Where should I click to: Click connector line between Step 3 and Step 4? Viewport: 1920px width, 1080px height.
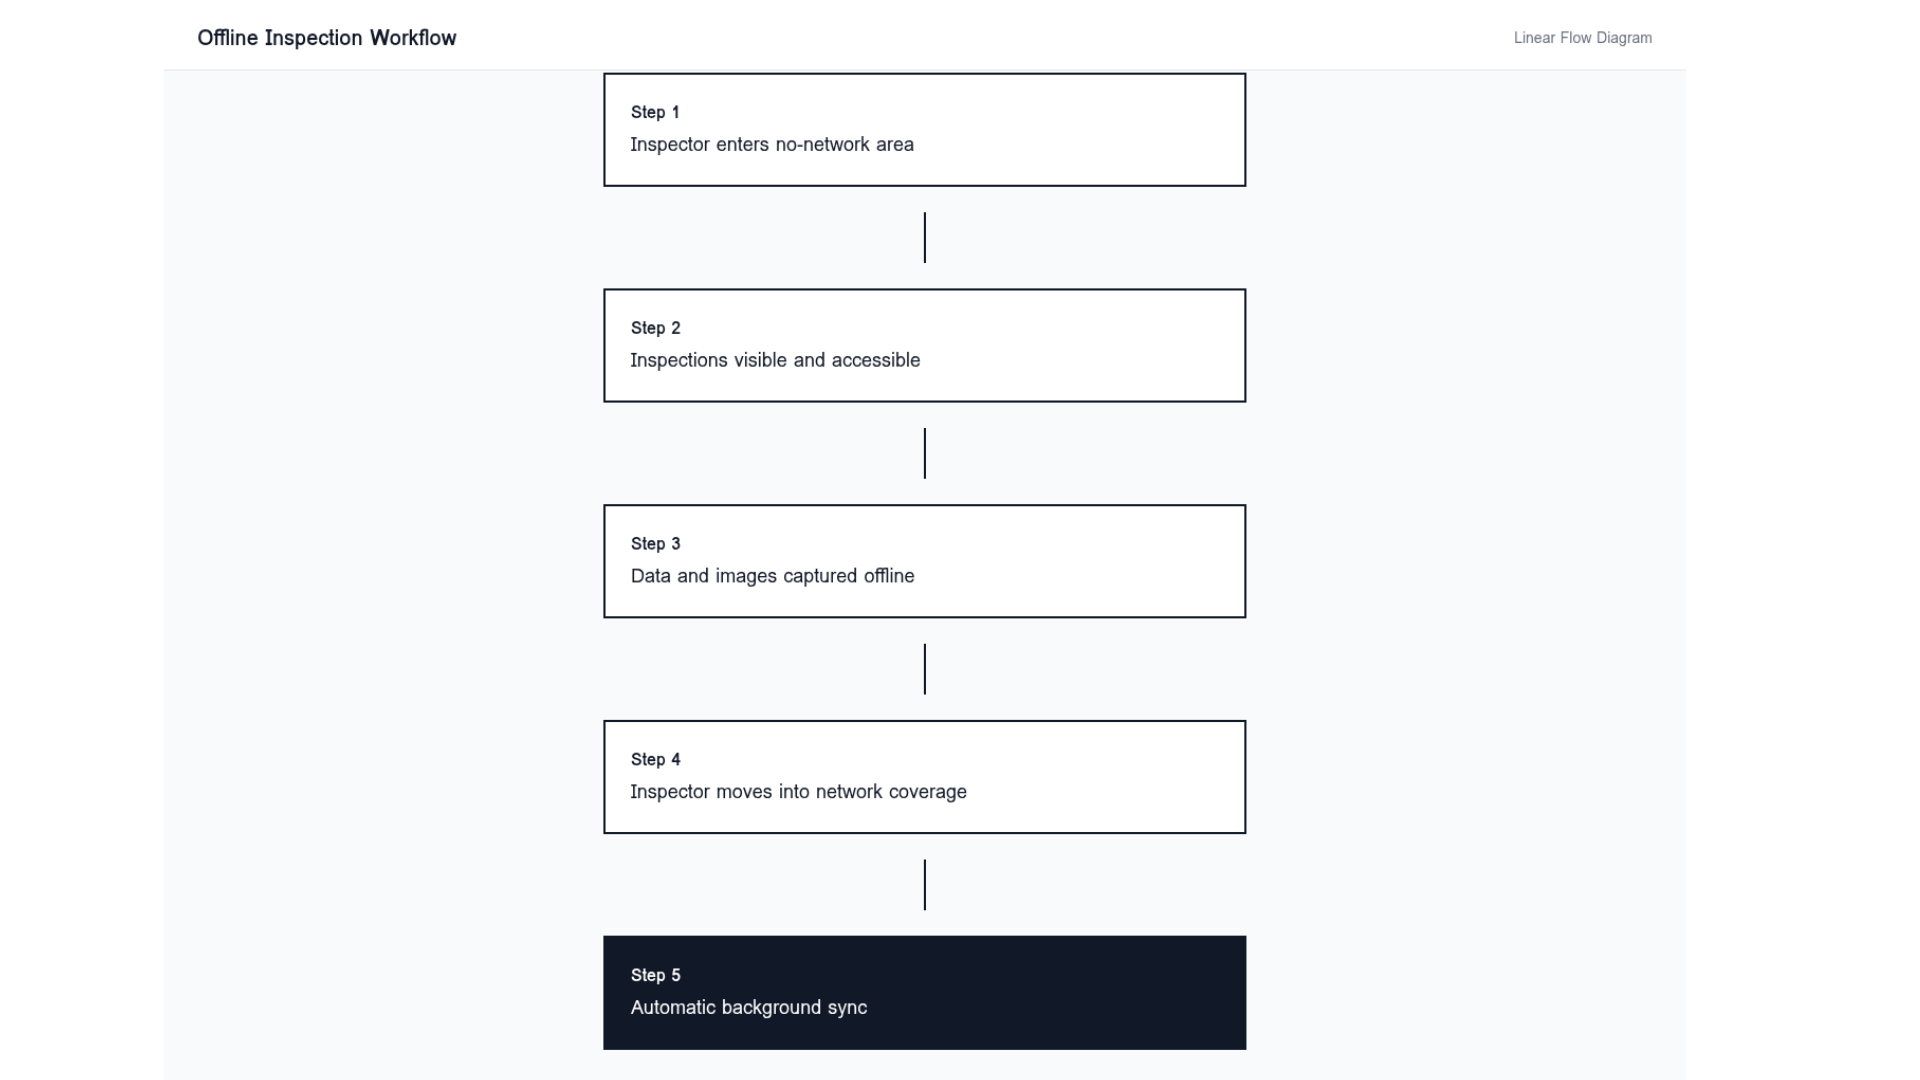click(x=924, y=669)
